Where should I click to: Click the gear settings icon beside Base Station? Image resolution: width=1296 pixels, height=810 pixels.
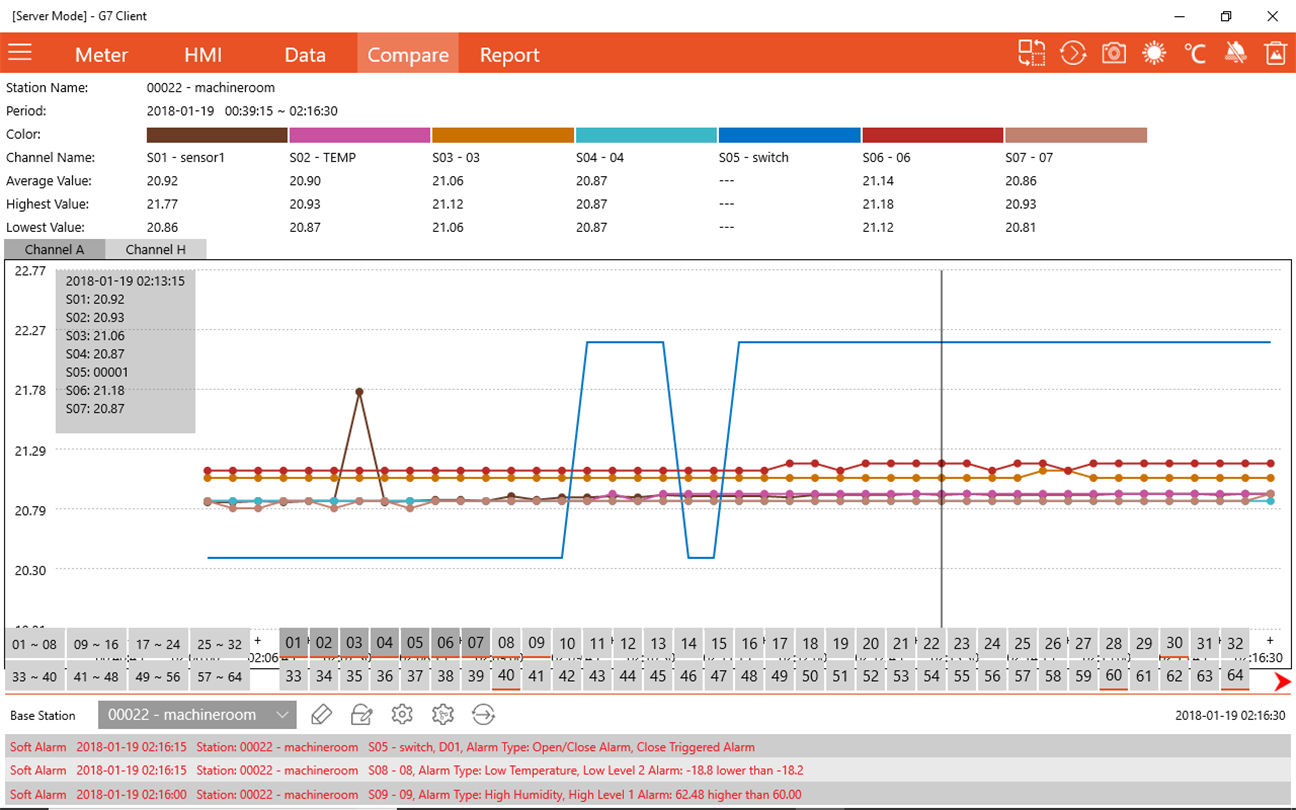coord(402,714)
